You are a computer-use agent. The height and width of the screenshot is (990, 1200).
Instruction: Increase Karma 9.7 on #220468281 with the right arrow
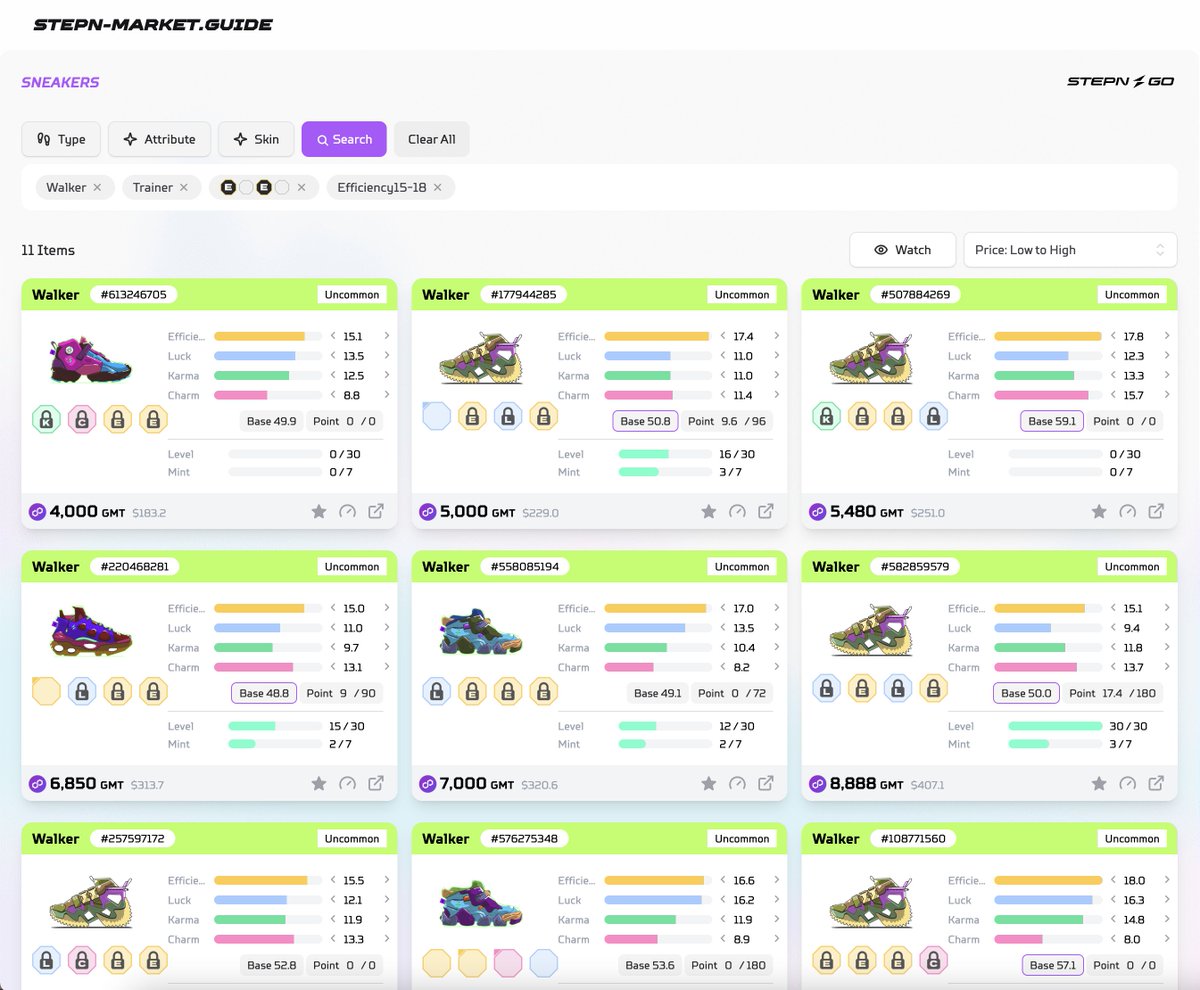tap(386, 648)
